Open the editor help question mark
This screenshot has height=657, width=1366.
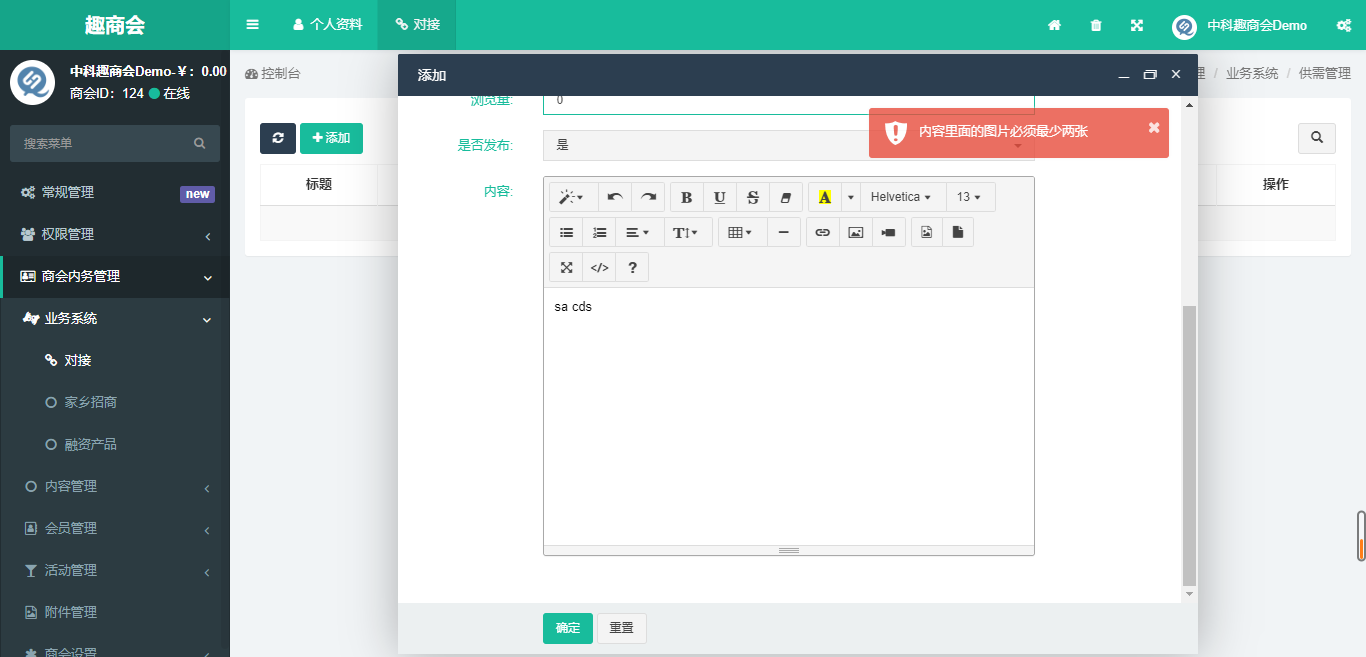coord(632,267)
